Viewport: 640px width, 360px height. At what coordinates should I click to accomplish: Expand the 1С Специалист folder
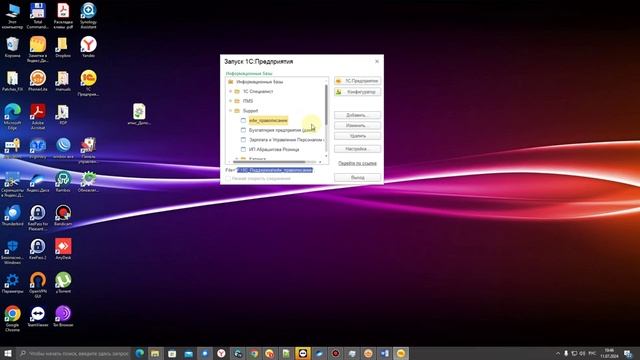[231, 91]
